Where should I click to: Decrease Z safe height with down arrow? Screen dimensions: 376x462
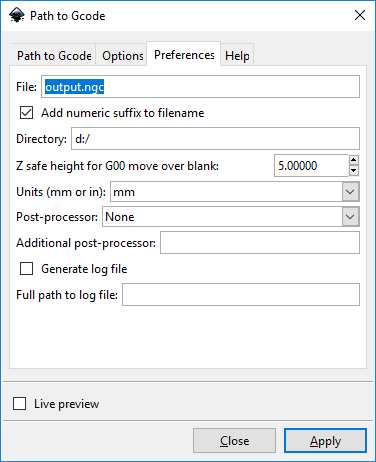coord(354,171)
